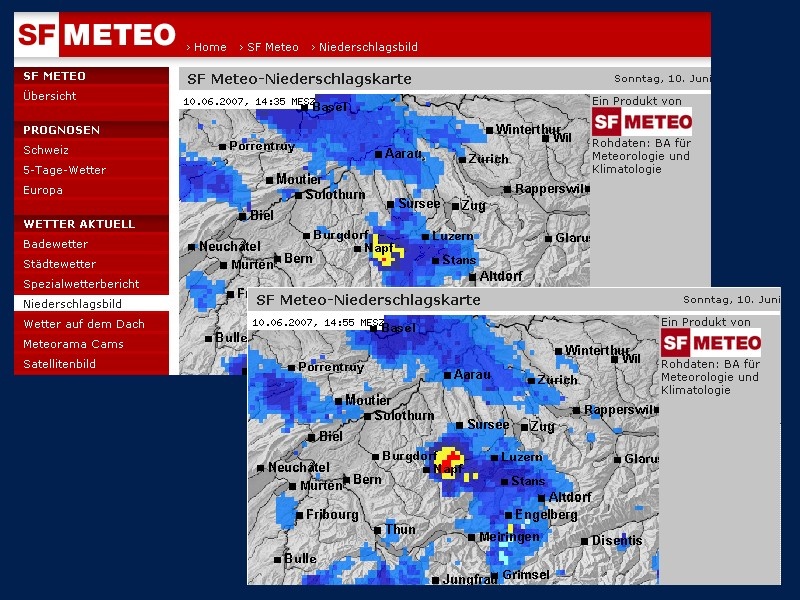Click Fribourg marker on 14:55 map
This screenshot has width=800, height=600.
tap(299, 515)
